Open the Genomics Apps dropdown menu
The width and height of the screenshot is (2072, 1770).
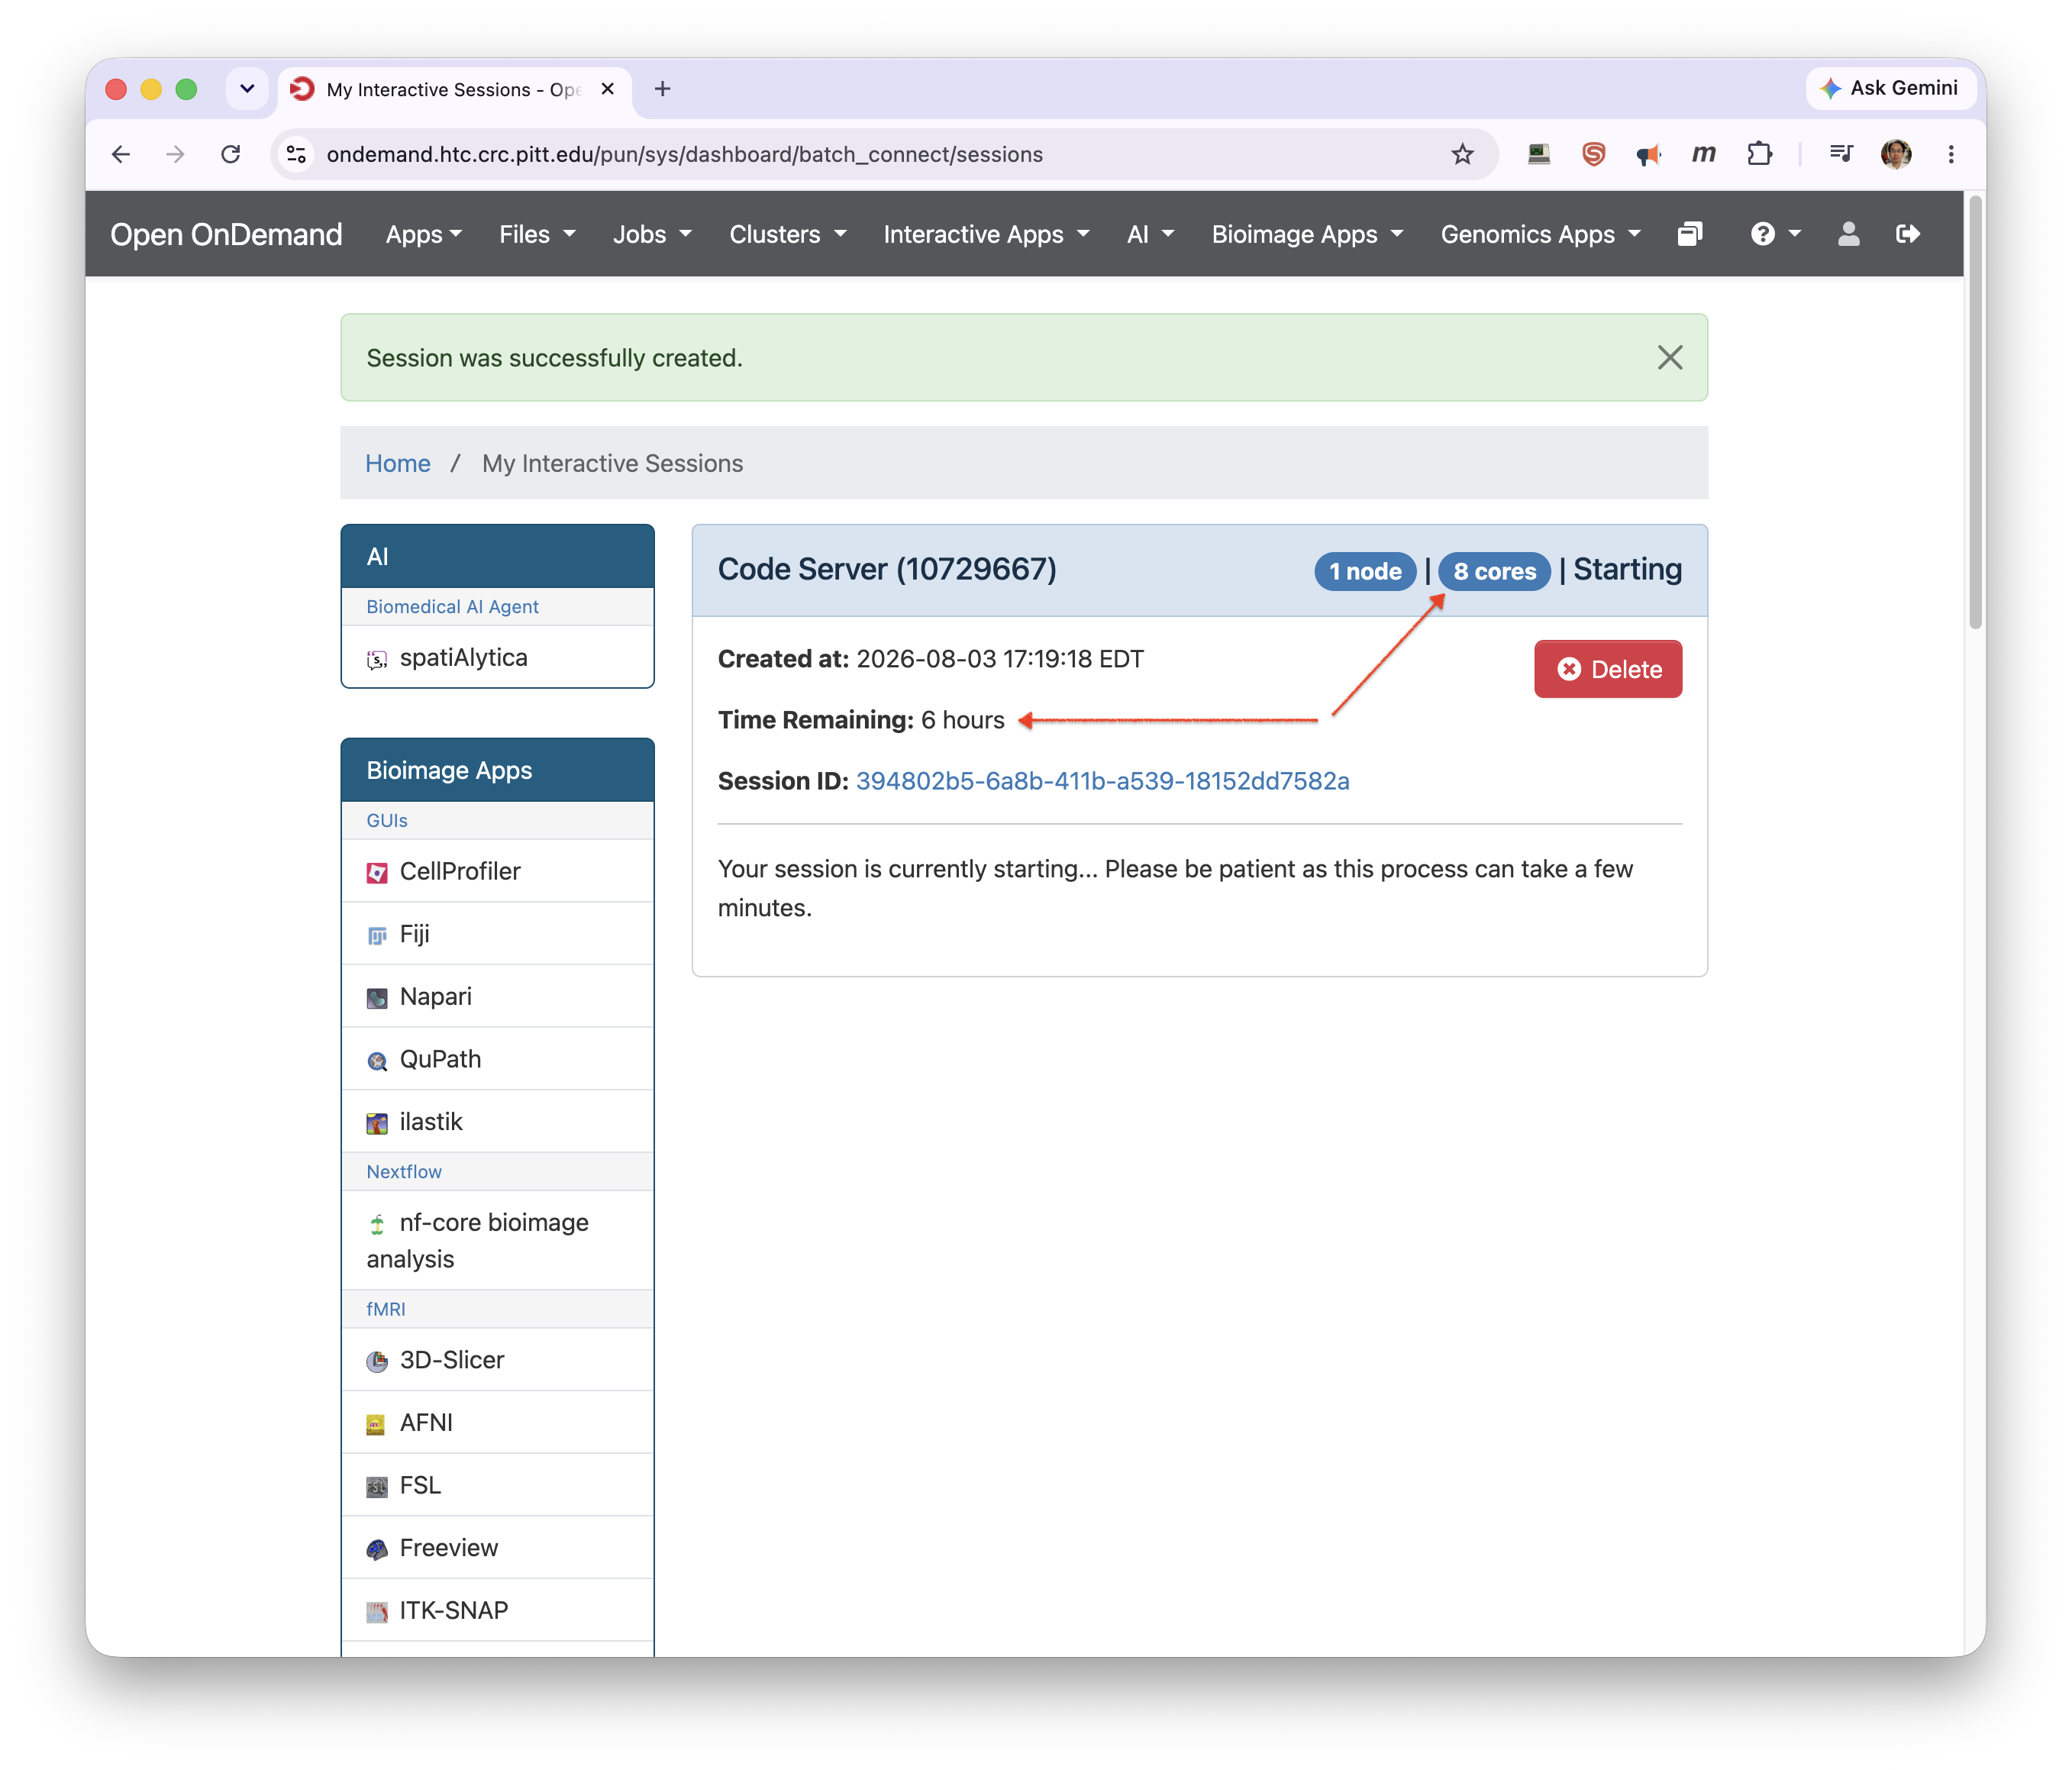1540,234
